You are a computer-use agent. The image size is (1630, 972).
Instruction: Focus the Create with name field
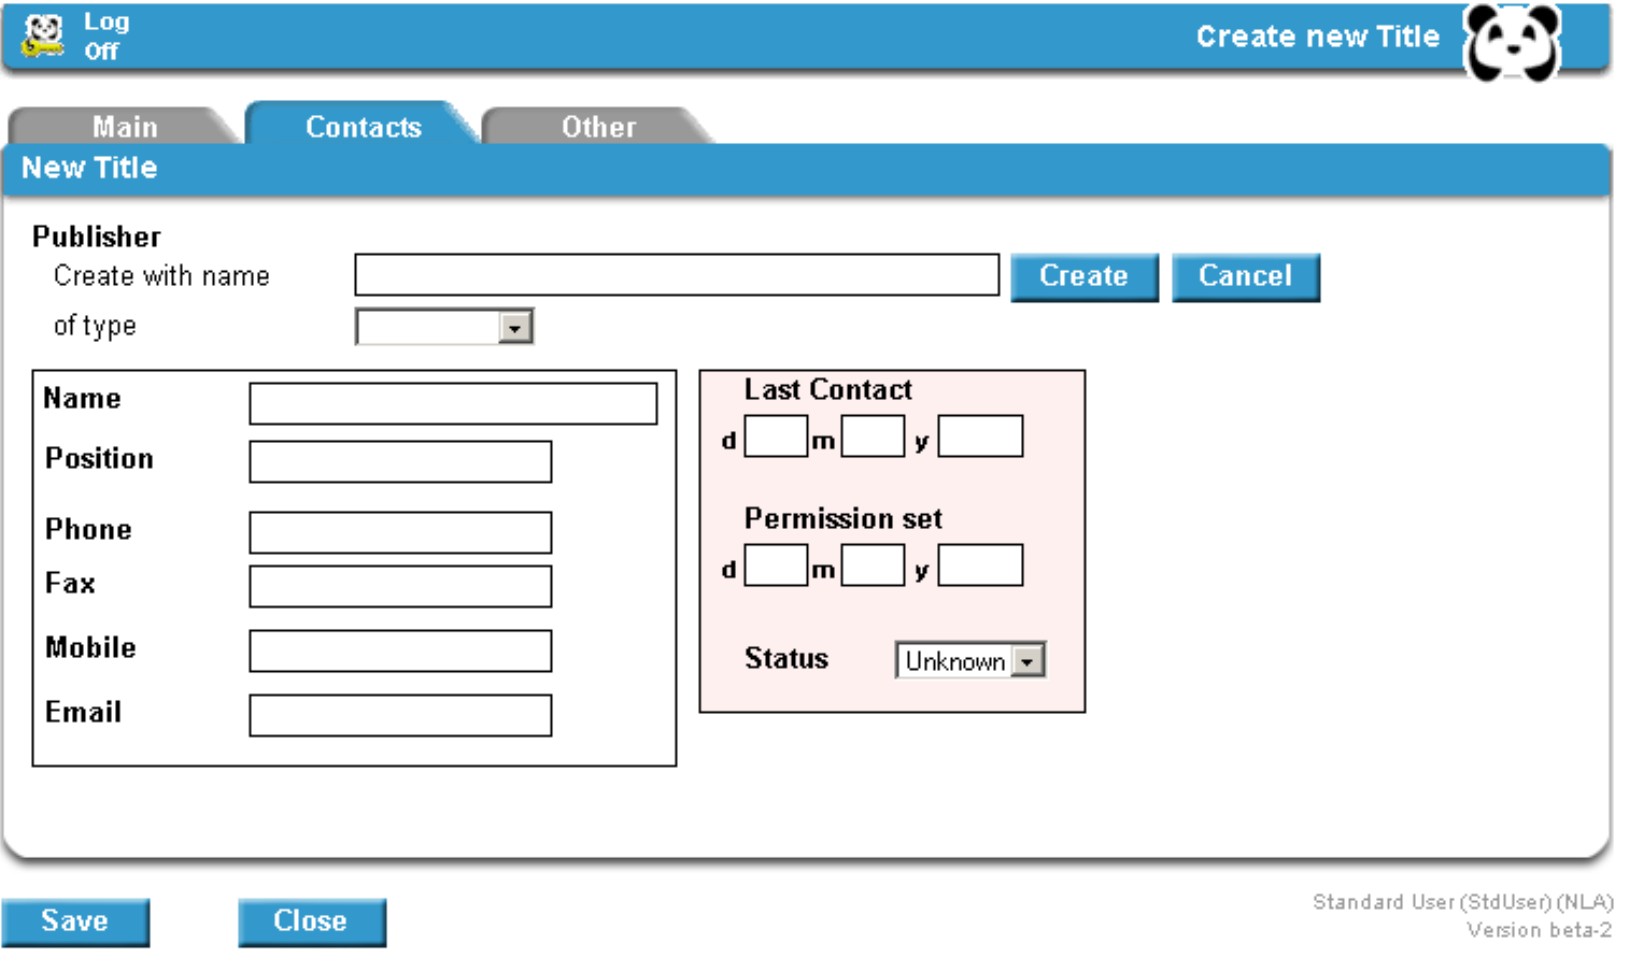tap(677, 274)
